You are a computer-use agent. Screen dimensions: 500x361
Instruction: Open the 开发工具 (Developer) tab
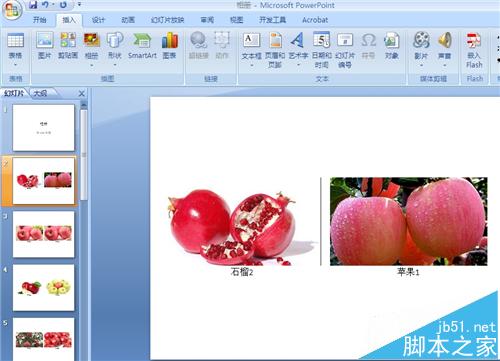(x=272, y=20)
